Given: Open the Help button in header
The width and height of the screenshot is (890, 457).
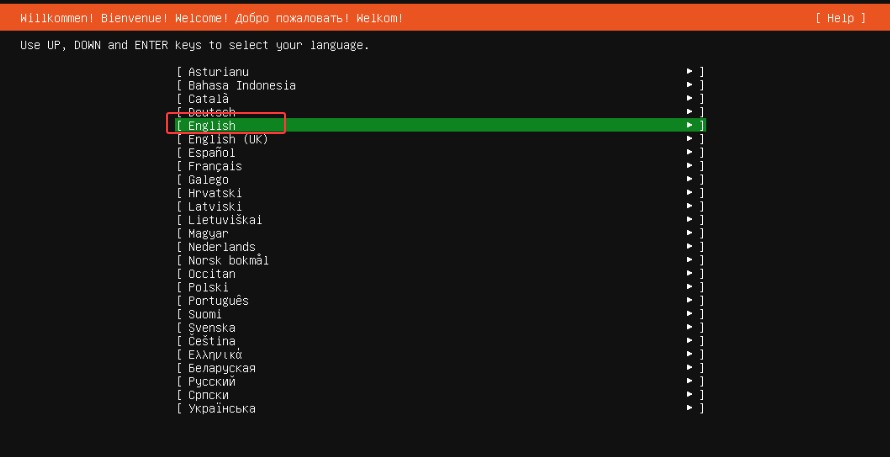Looking at the screenshot, I should point(840,18).
